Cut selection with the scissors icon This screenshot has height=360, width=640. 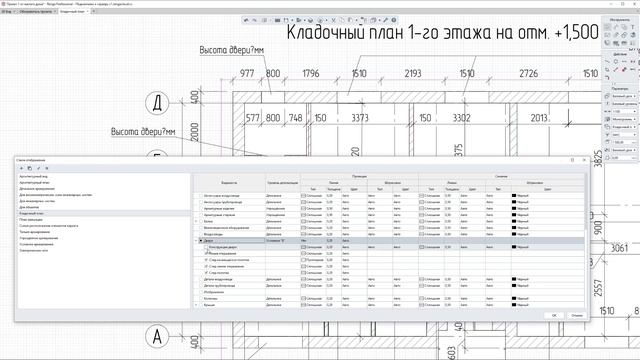pyautogui.click(x=333, y=20)
